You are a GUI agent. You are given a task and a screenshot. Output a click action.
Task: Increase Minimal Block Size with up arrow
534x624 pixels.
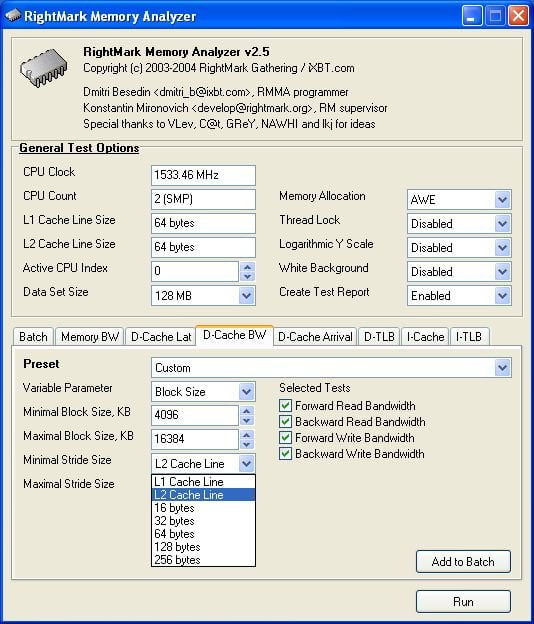point(247,411)
